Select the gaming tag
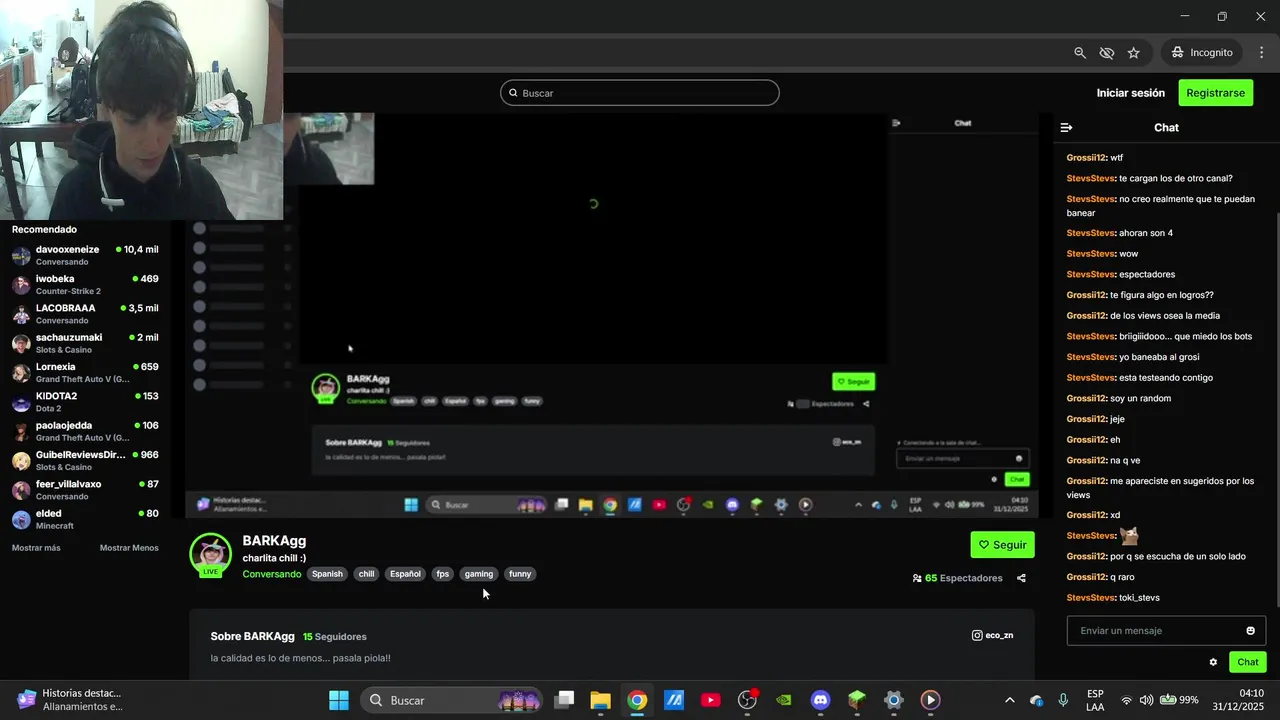Screen dimensions: 1280x720 click(x=479, y=574)
